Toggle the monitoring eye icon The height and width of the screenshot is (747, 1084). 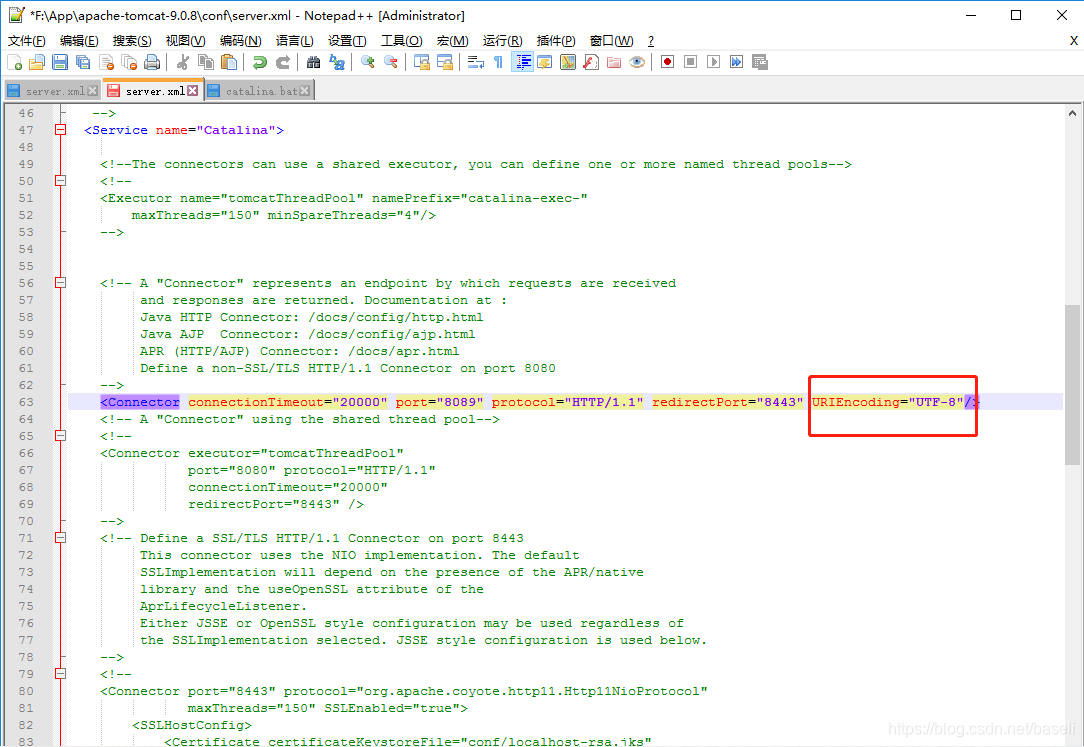pyautogui.click(x=637, y=63)
